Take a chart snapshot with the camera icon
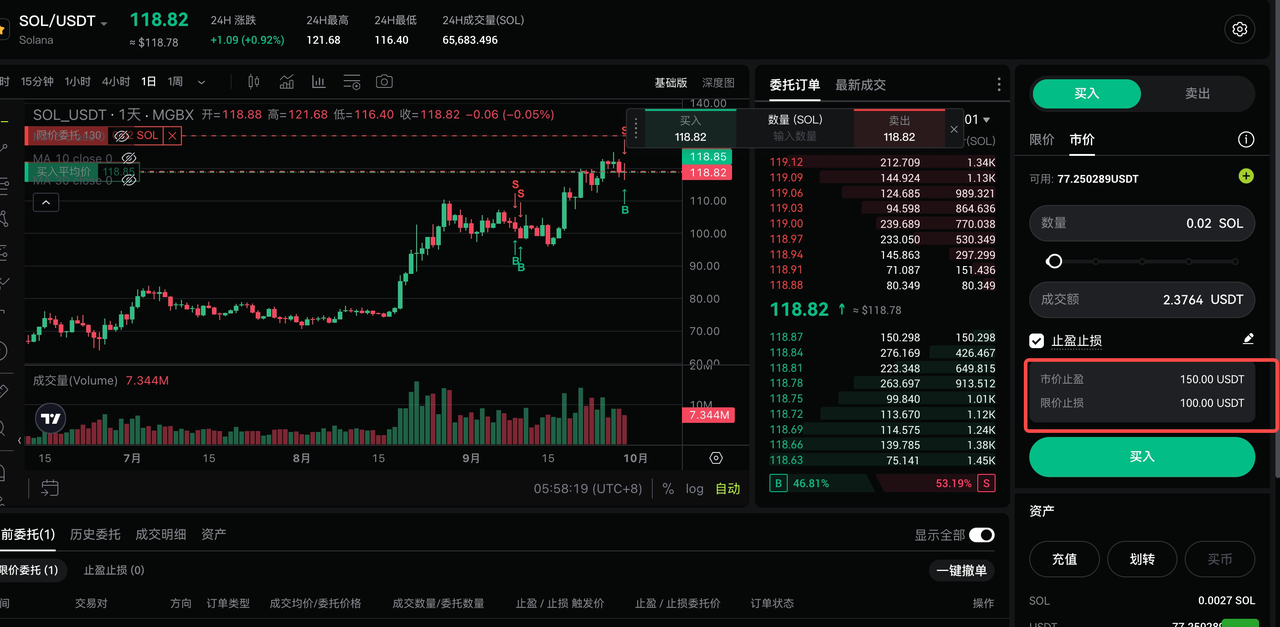The image size is (1280, 627). [x=384, y=82]
